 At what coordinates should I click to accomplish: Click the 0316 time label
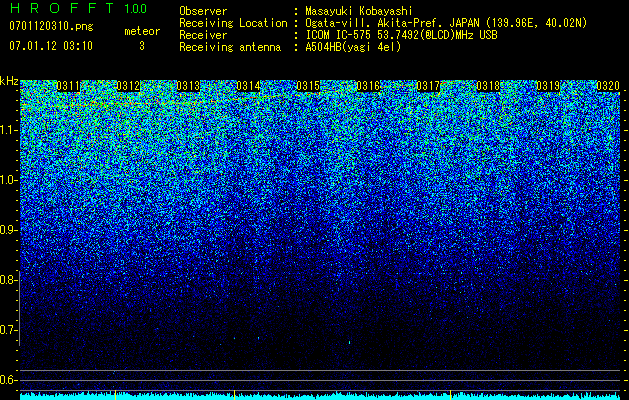368,86
